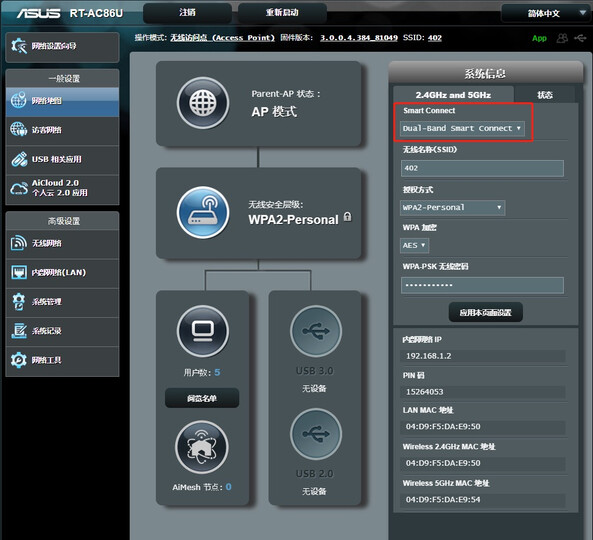593x540 pixels.
Task: Open the Smart Connect dropdown
Action: [462, 129]
